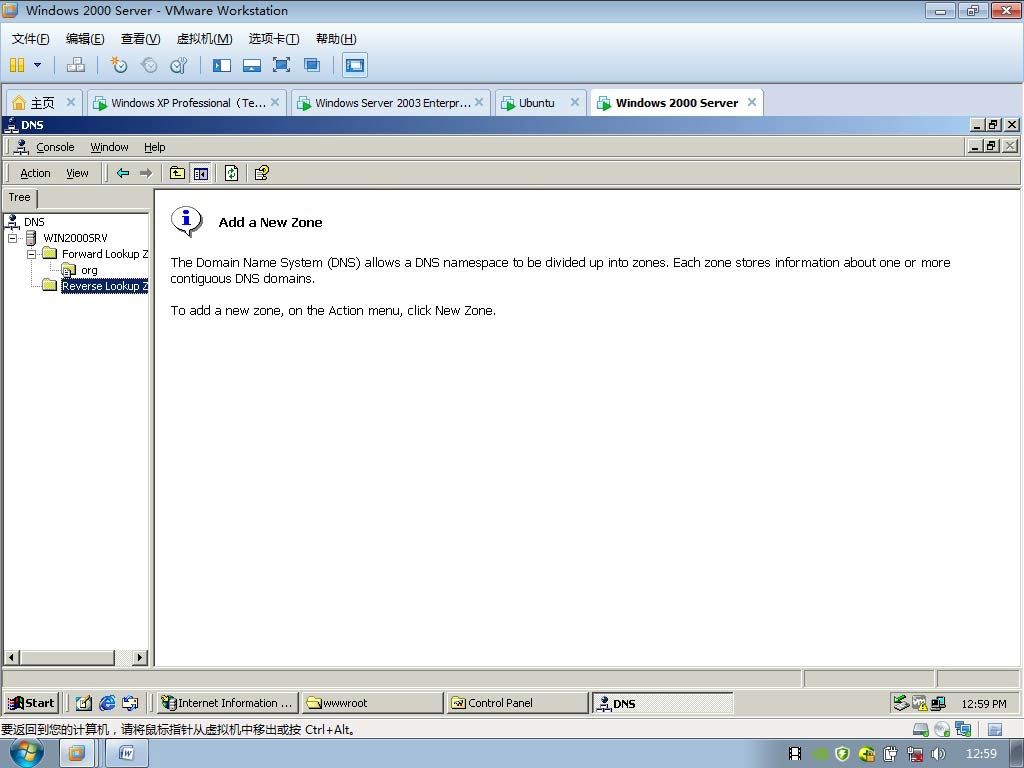The image size is (1024, 768).
Task: Open the Action menu
Action: coord(35,173)
